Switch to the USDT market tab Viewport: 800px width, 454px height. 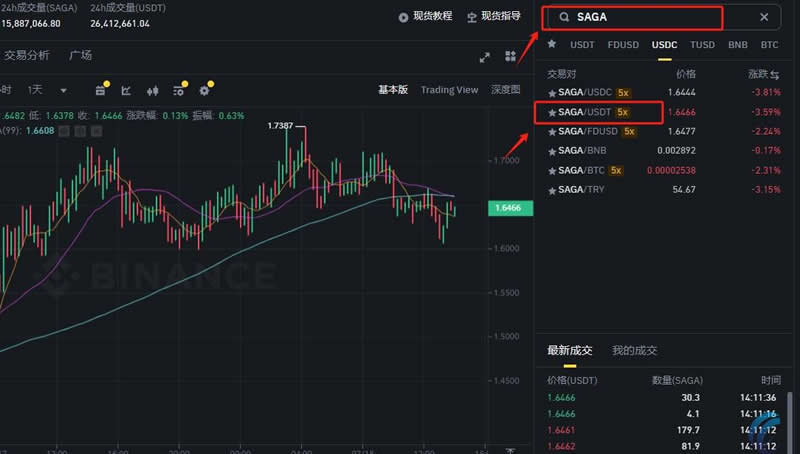coord(582,45)
